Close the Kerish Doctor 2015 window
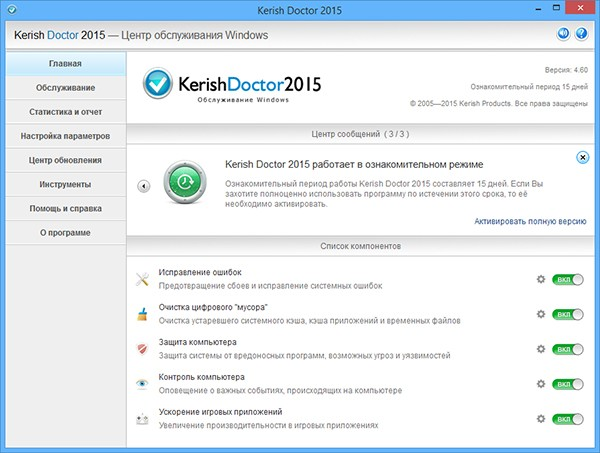600x453 pixels. pyautogui.click(x=580, y=8)
